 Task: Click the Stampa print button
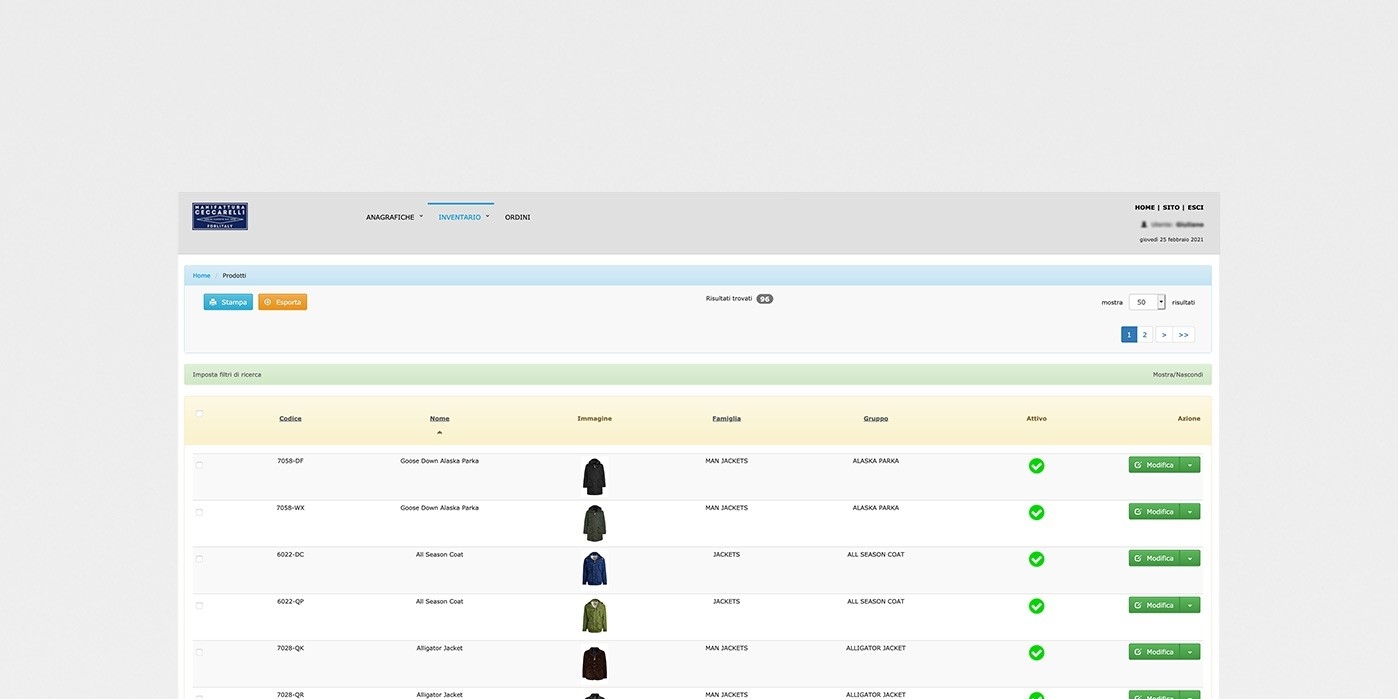[x=228, y=302]
